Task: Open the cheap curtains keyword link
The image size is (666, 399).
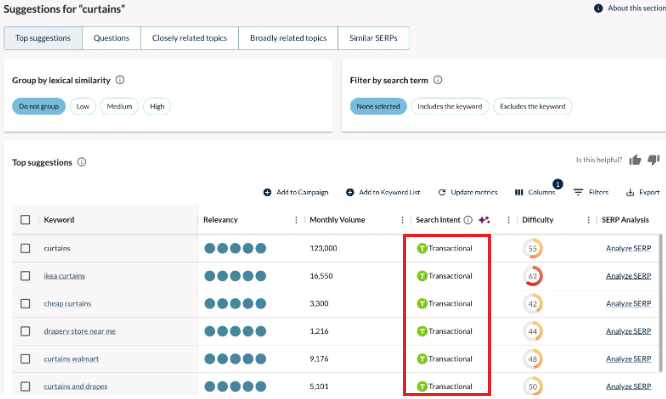Action: 67,303
